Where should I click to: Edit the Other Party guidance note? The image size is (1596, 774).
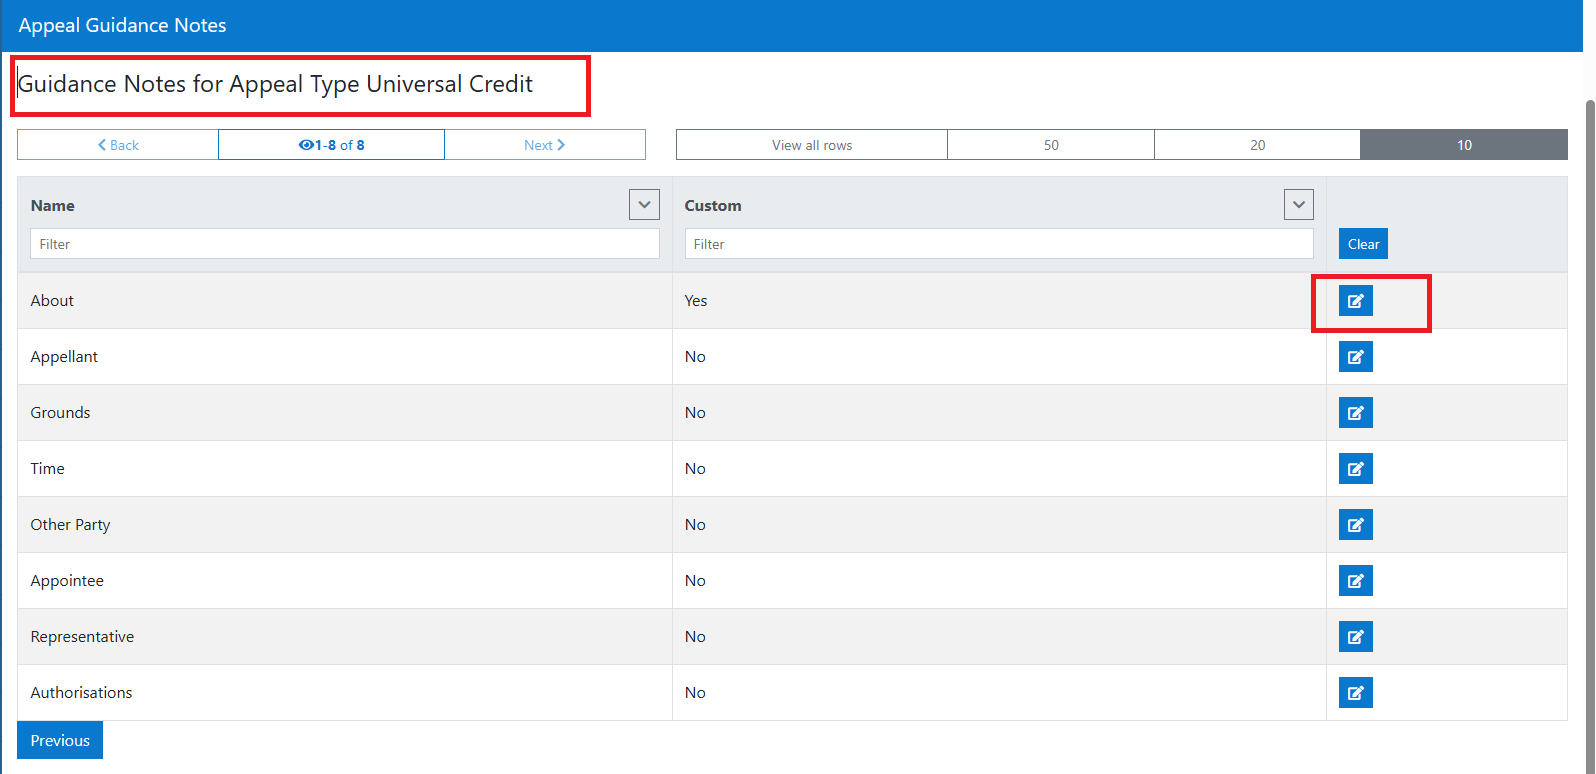click(1356, 525)
